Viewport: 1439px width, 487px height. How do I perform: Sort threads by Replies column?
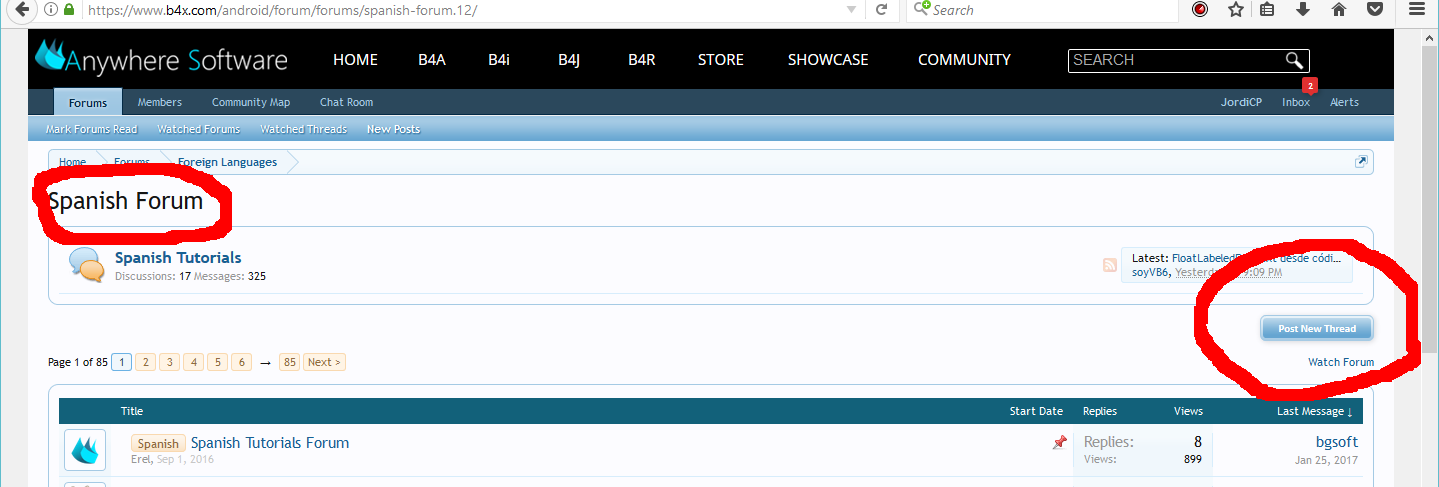pyautogui.click(x=1100, y=411)
